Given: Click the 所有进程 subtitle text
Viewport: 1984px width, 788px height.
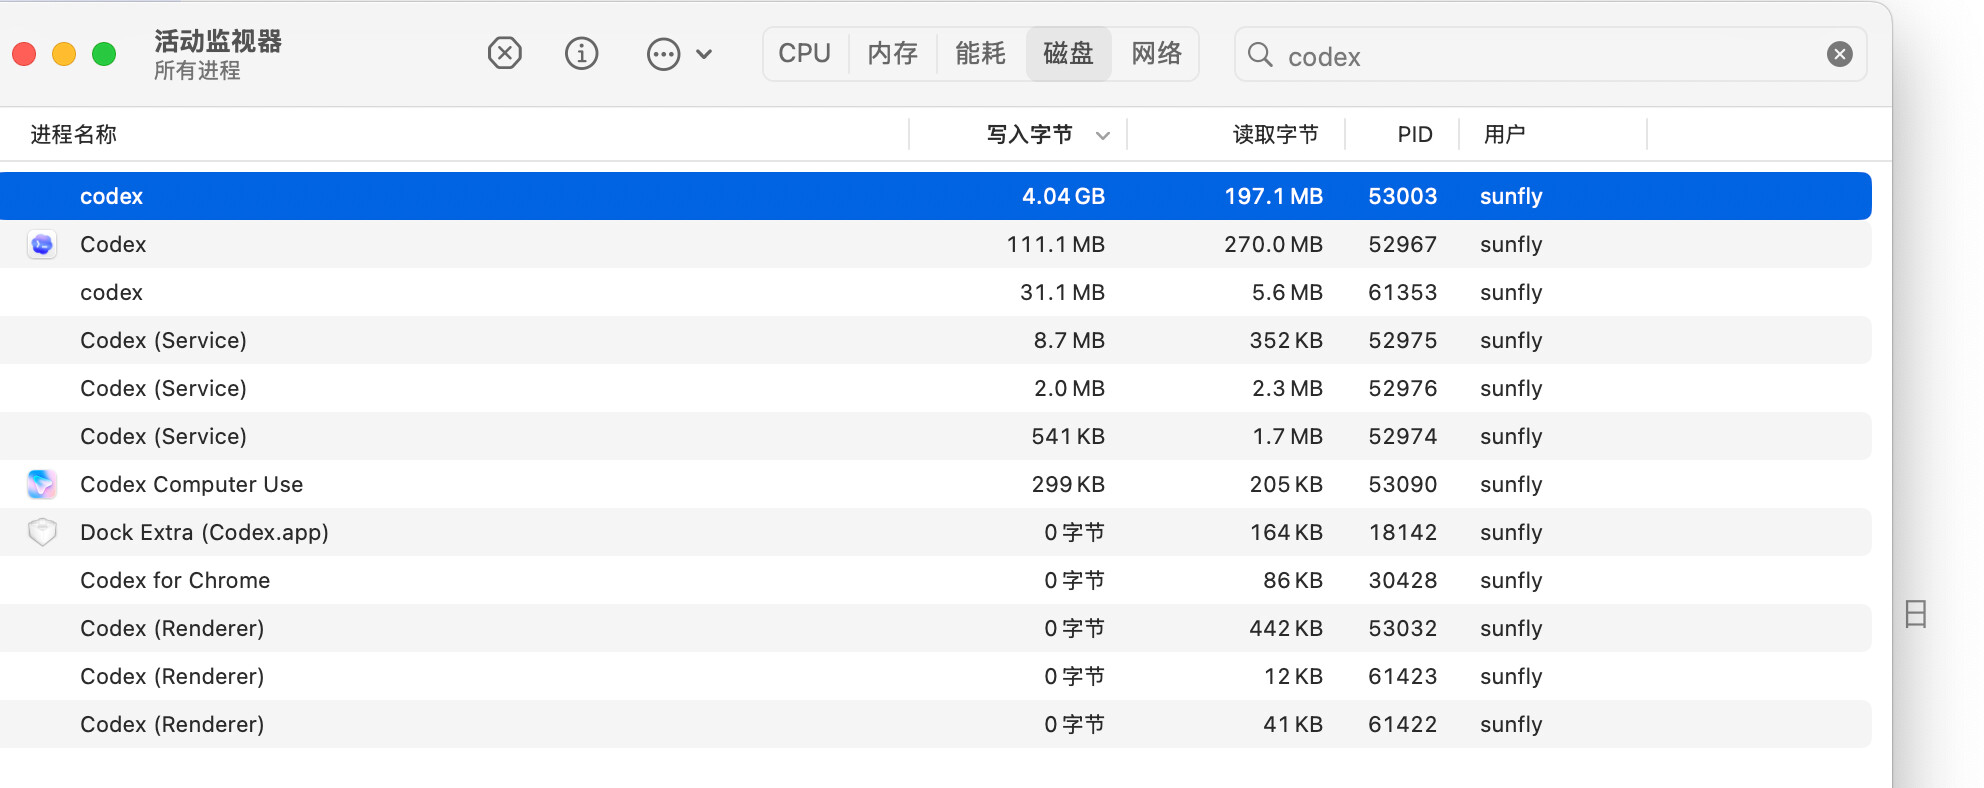Looking at the screenshot, I should click(197, 70).
